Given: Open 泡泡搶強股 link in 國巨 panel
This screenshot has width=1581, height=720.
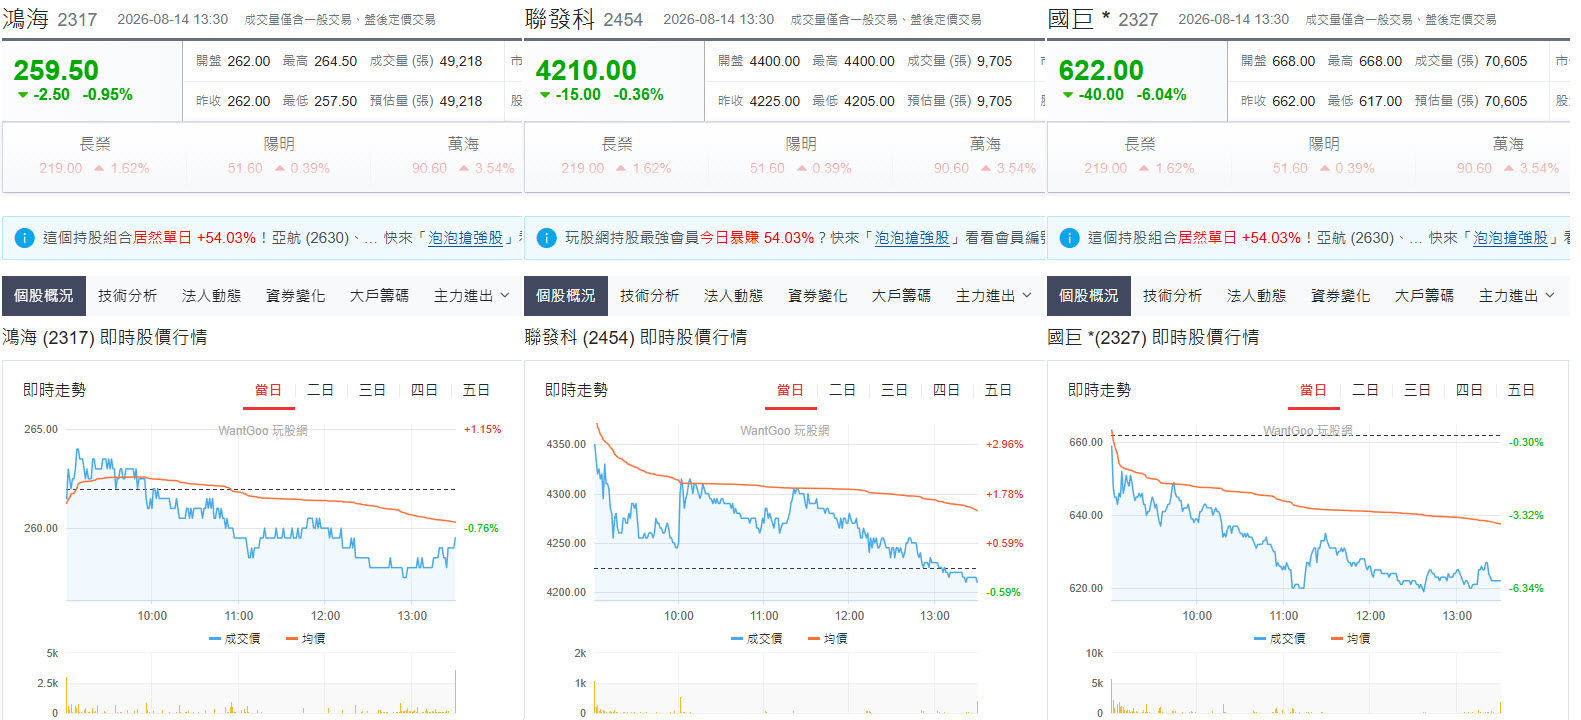Looking at the screenshot, I should click(x=1510, y=238).
